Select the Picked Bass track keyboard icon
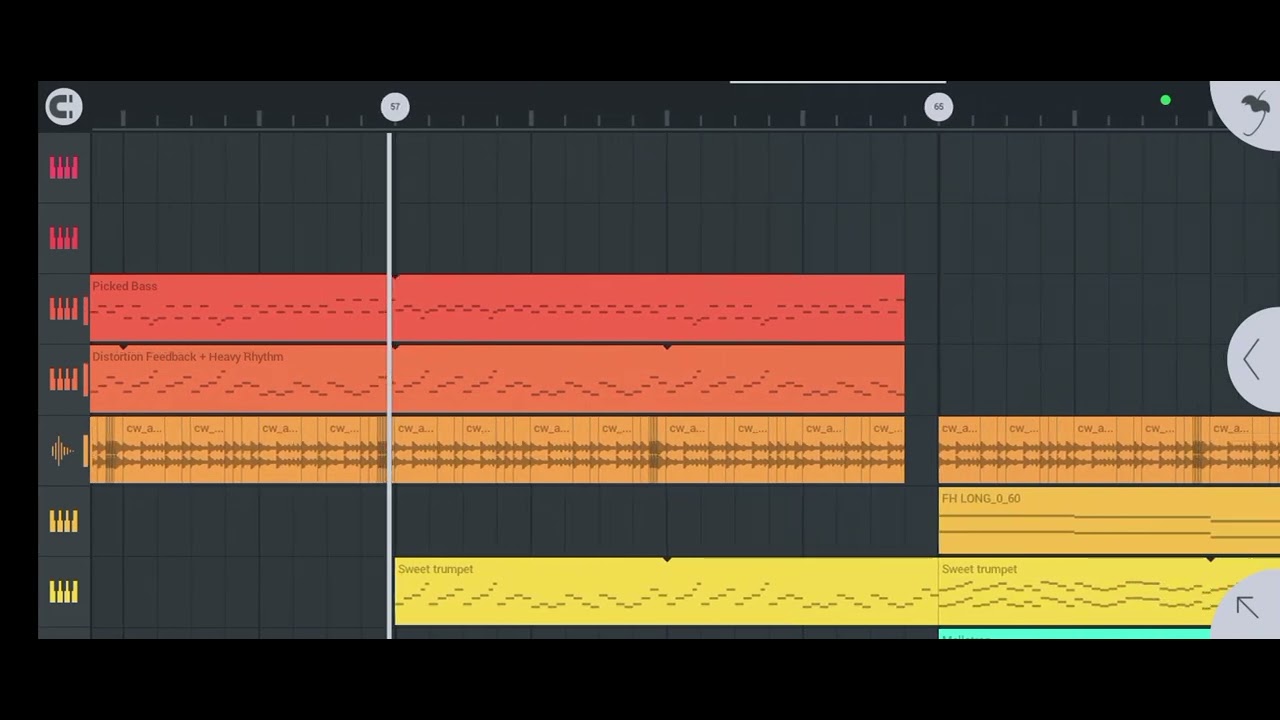 point(64,309)
